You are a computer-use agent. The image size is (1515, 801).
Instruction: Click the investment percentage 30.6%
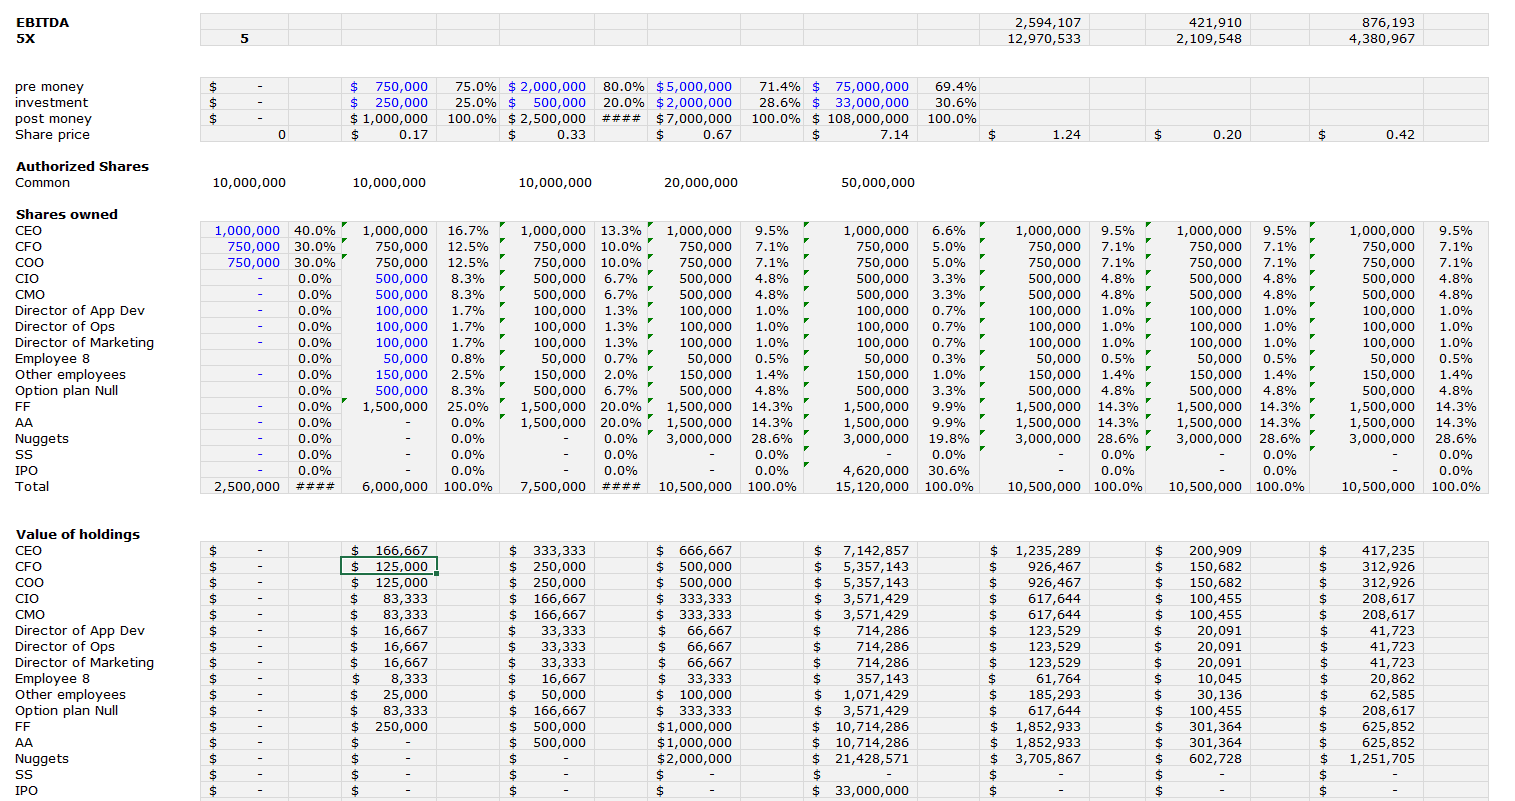pos(955,103)
